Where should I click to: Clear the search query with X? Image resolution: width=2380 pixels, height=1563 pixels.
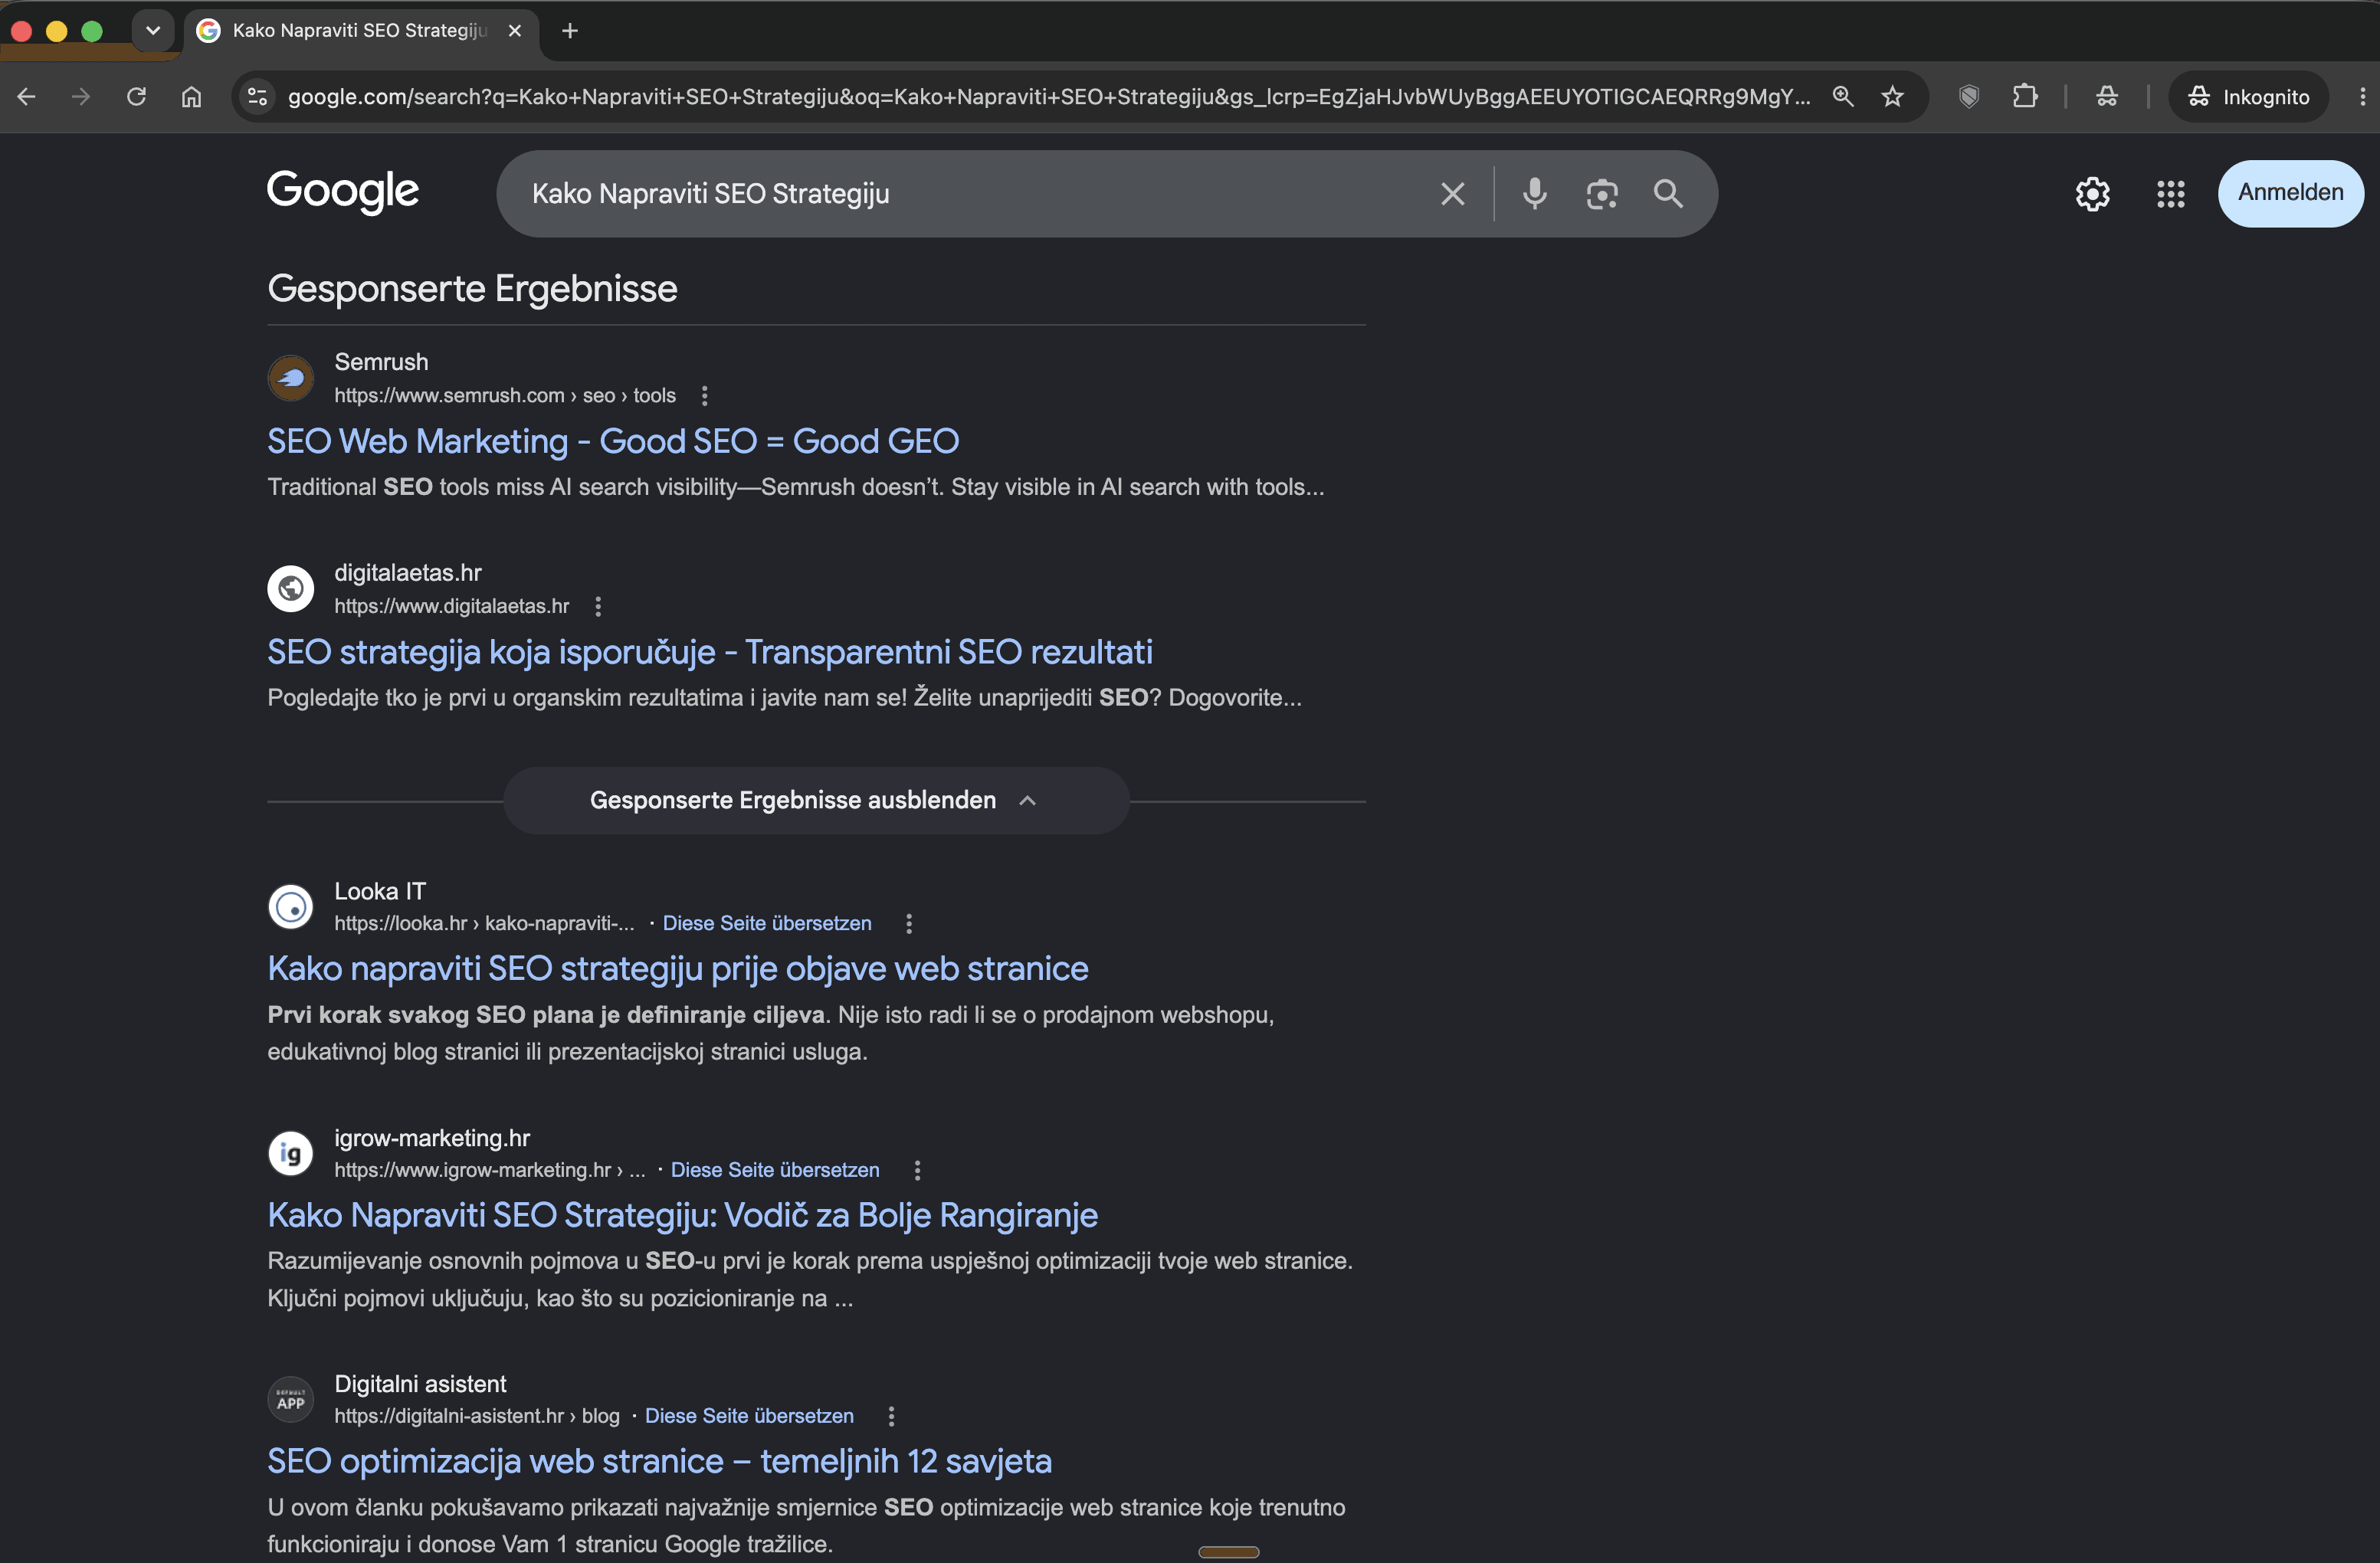point(1453,194)
